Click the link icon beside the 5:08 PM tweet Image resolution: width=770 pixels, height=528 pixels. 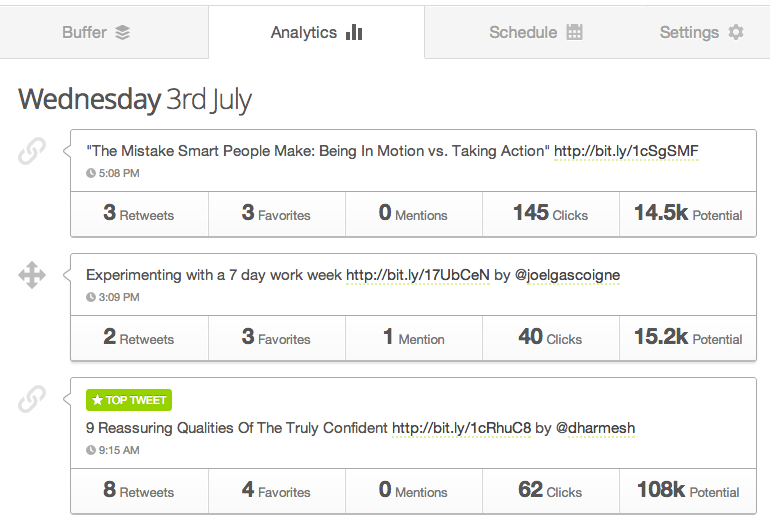click(32, 151)
